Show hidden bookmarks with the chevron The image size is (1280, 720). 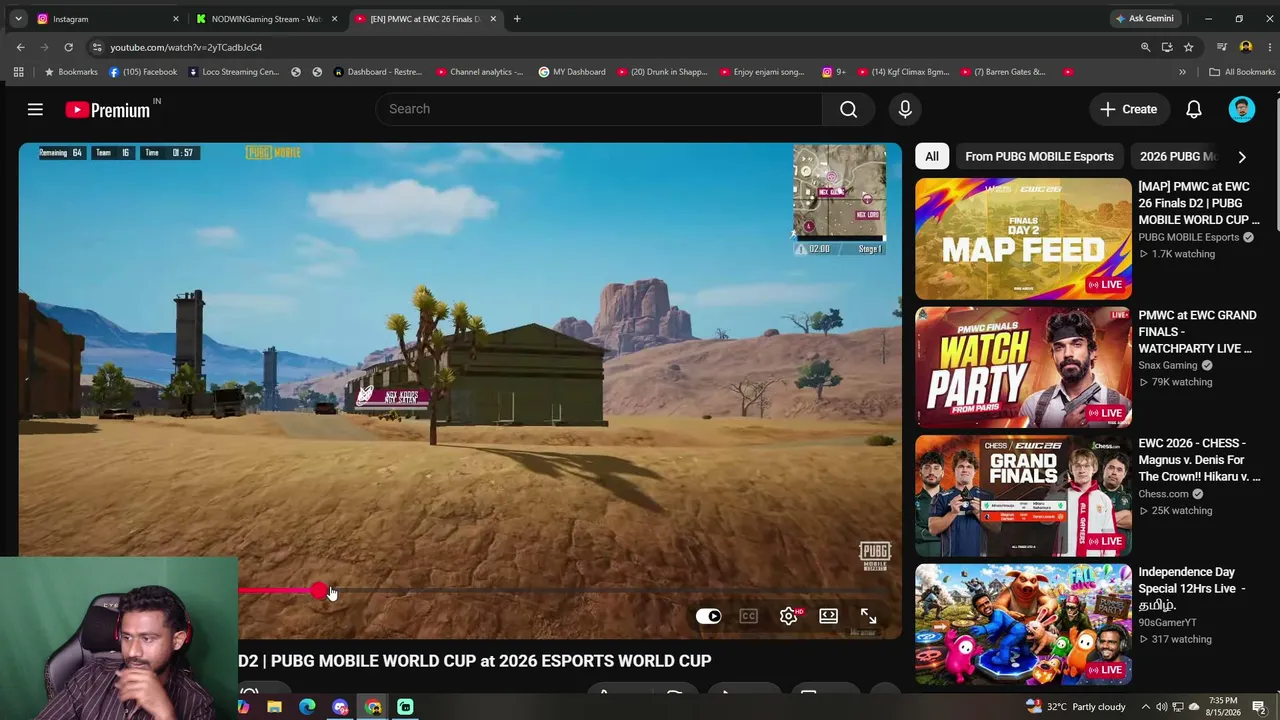(x=1182, y=72)
